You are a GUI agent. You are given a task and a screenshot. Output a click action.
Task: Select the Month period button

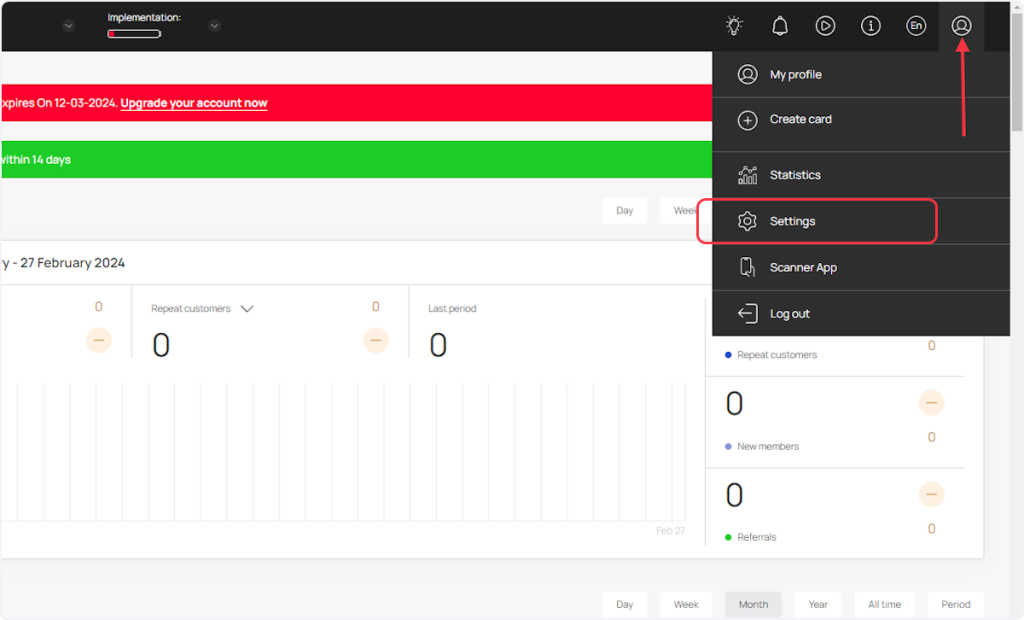coord(753,604)
